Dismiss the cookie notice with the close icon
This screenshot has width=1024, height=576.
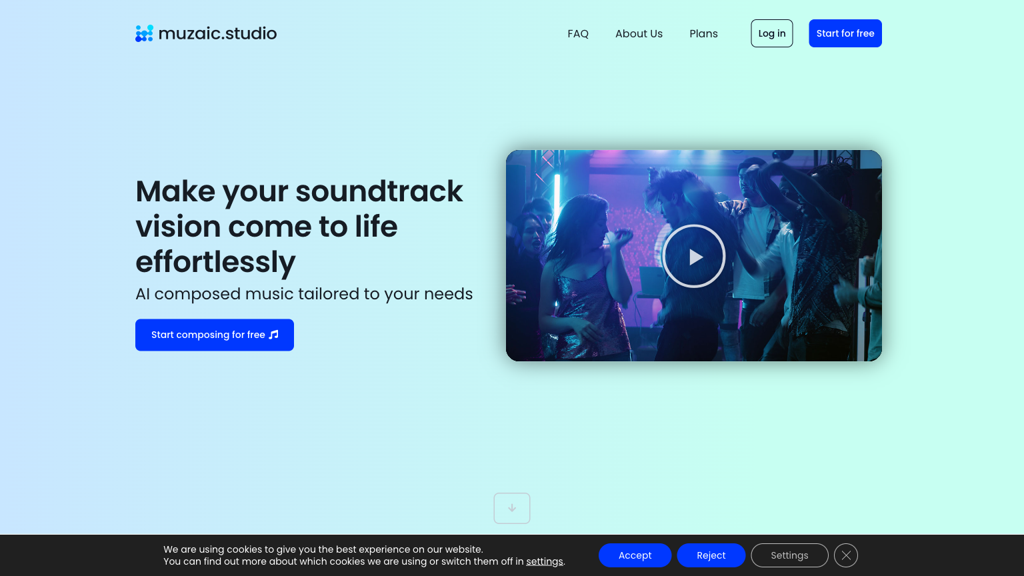point(845,555)
